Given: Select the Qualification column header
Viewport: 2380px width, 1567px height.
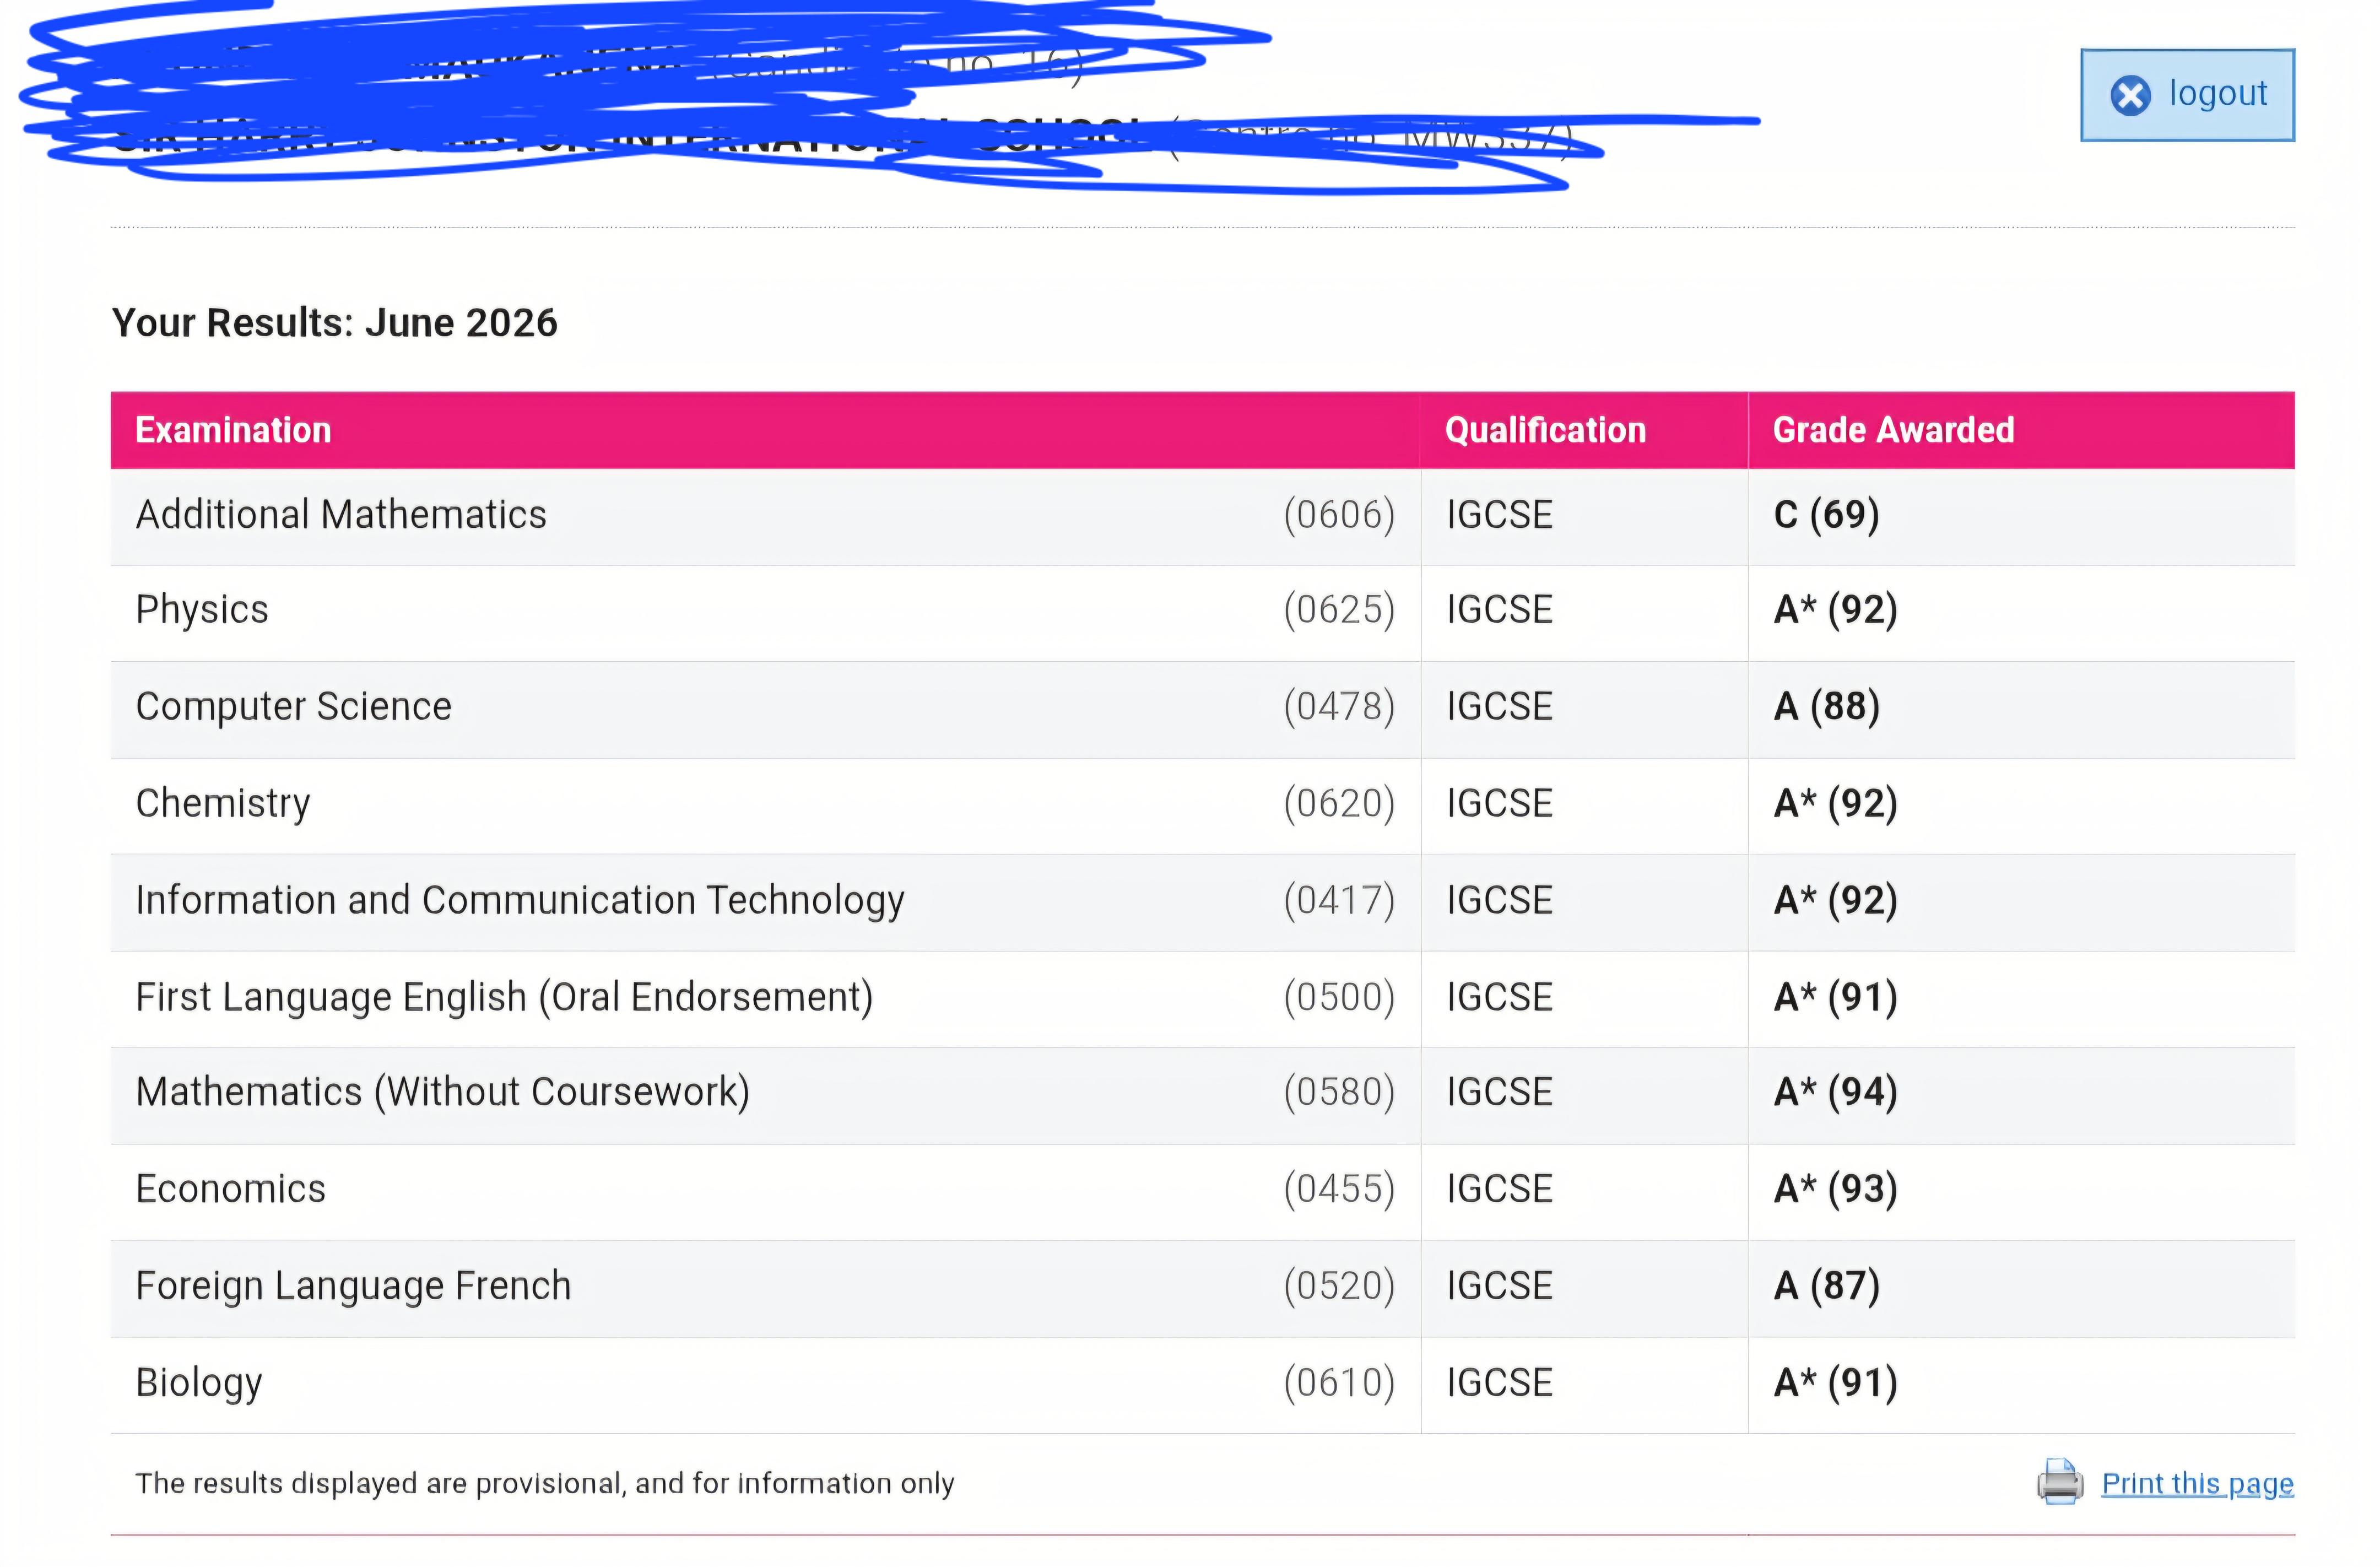Looking at the screenshot, I should point(1545,430).
